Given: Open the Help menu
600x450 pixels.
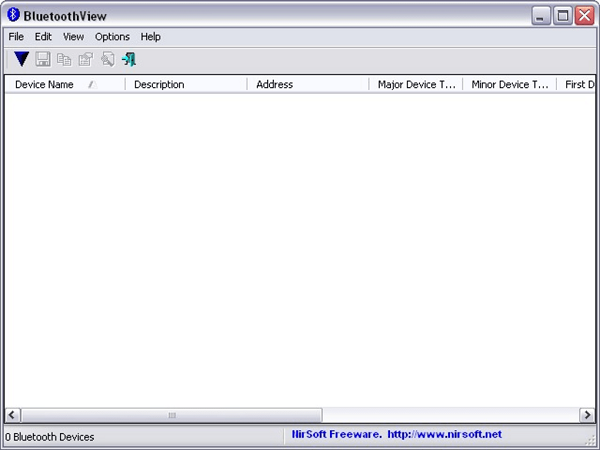Looking at the screenshot, I should (x=150, y=37).
